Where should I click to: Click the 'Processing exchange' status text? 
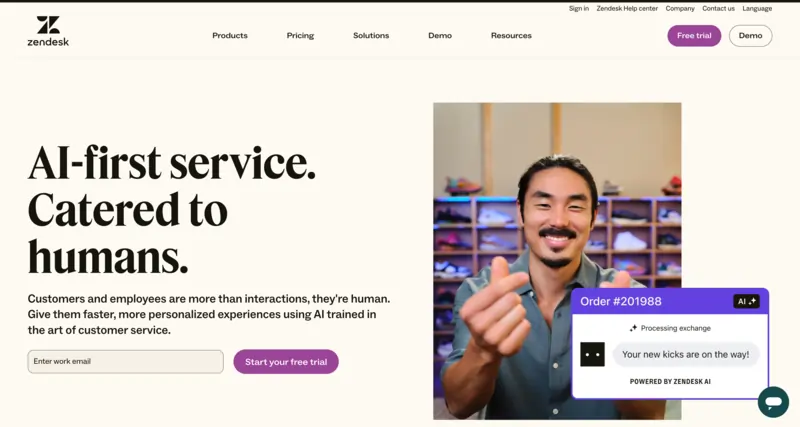coord(676,328)
